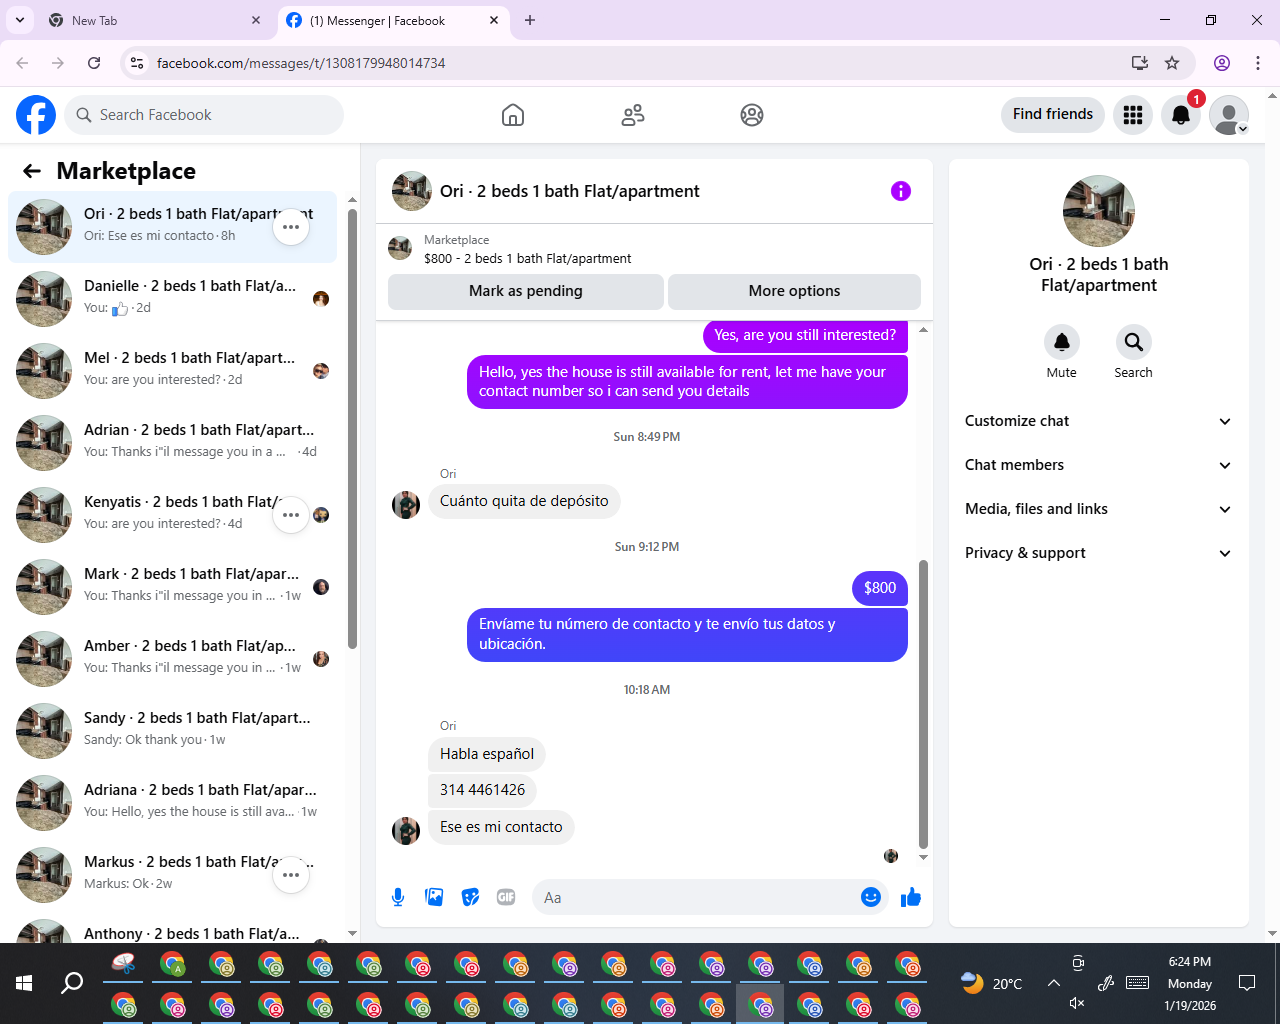Click the Facebook logo icon
Image resolution: width=1280 pixels, height=1024 pixels.
36,115
